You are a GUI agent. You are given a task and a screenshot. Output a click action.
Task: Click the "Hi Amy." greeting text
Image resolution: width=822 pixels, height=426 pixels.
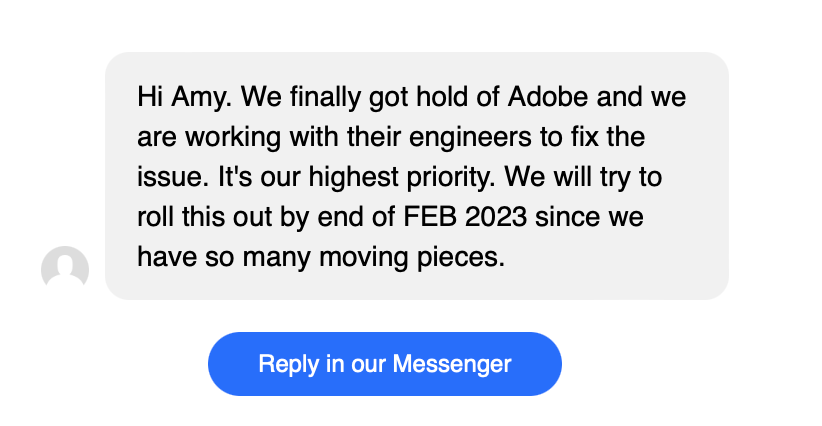coord(185,98)
